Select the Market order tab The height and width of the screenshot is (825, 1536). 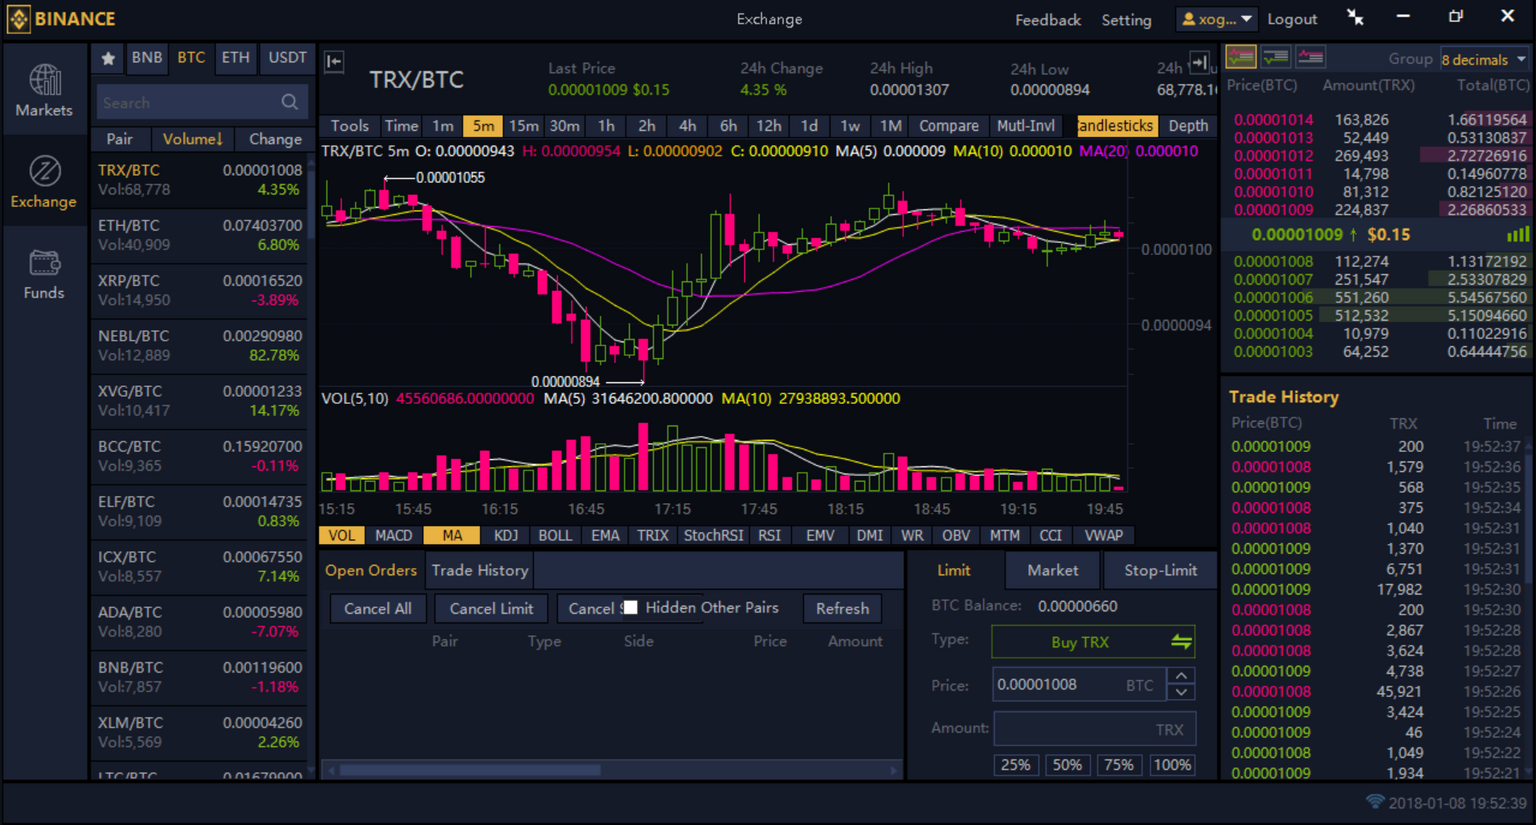click(1052, 570)
